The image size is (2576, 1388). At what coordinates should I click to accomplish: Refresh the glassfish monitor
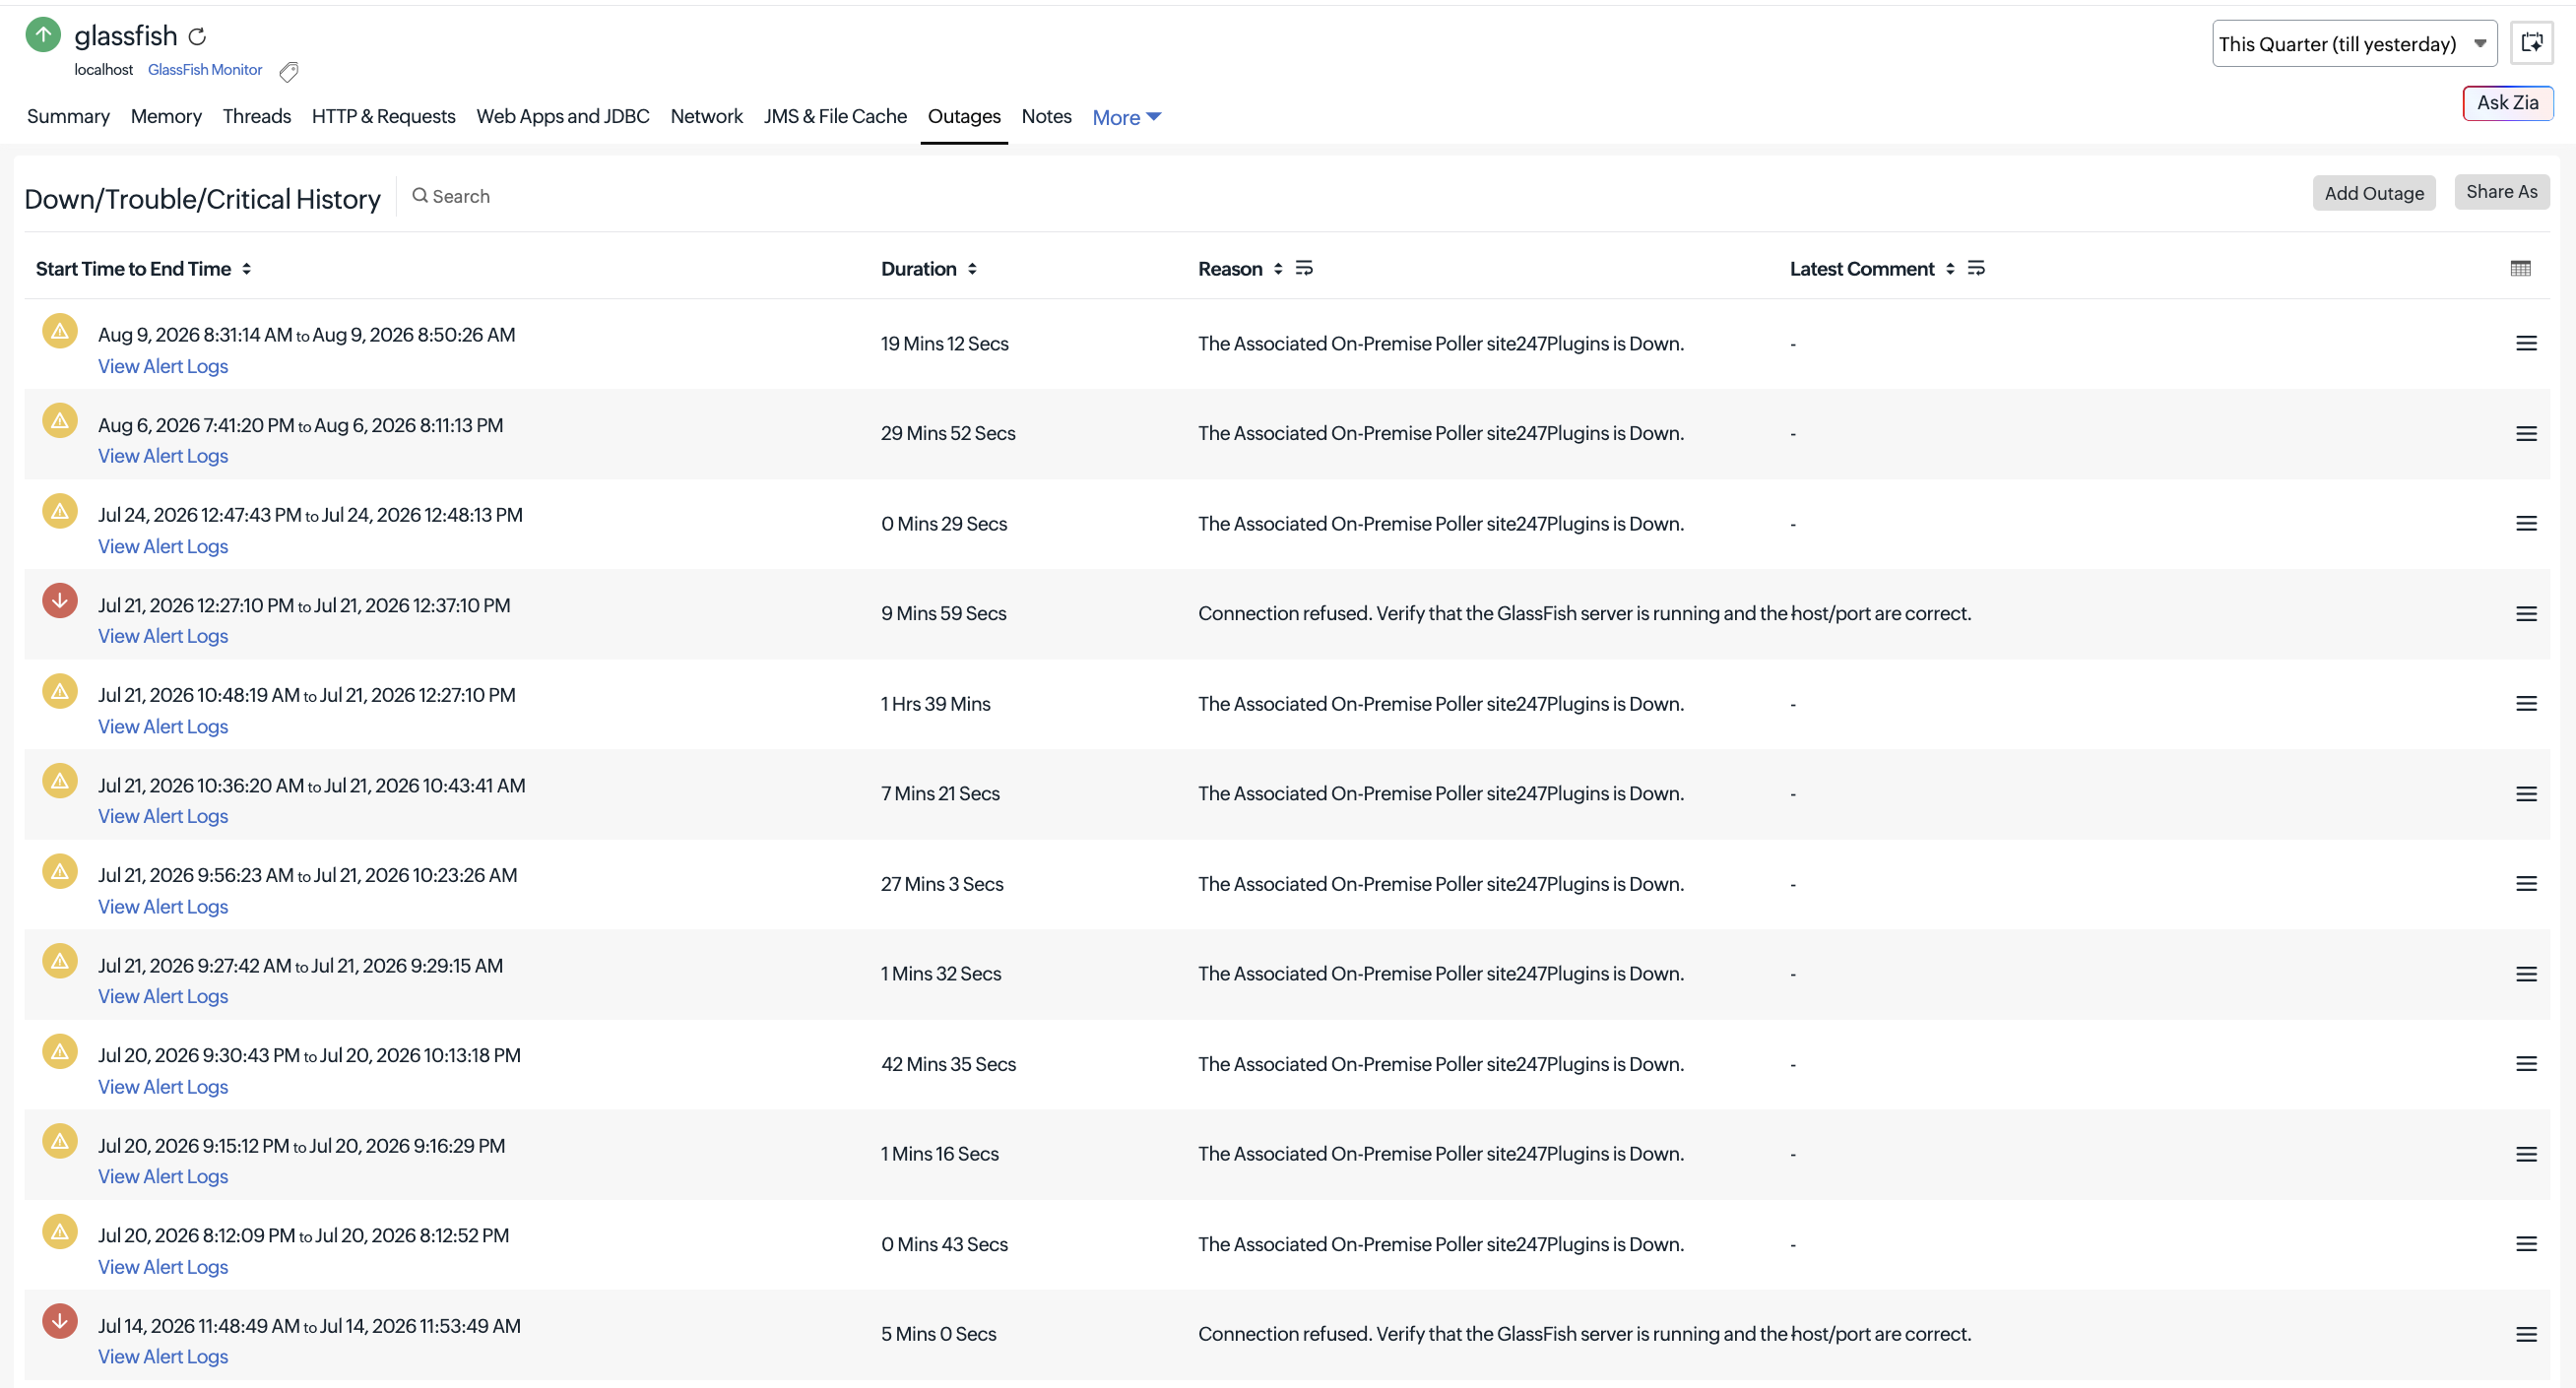198,37
